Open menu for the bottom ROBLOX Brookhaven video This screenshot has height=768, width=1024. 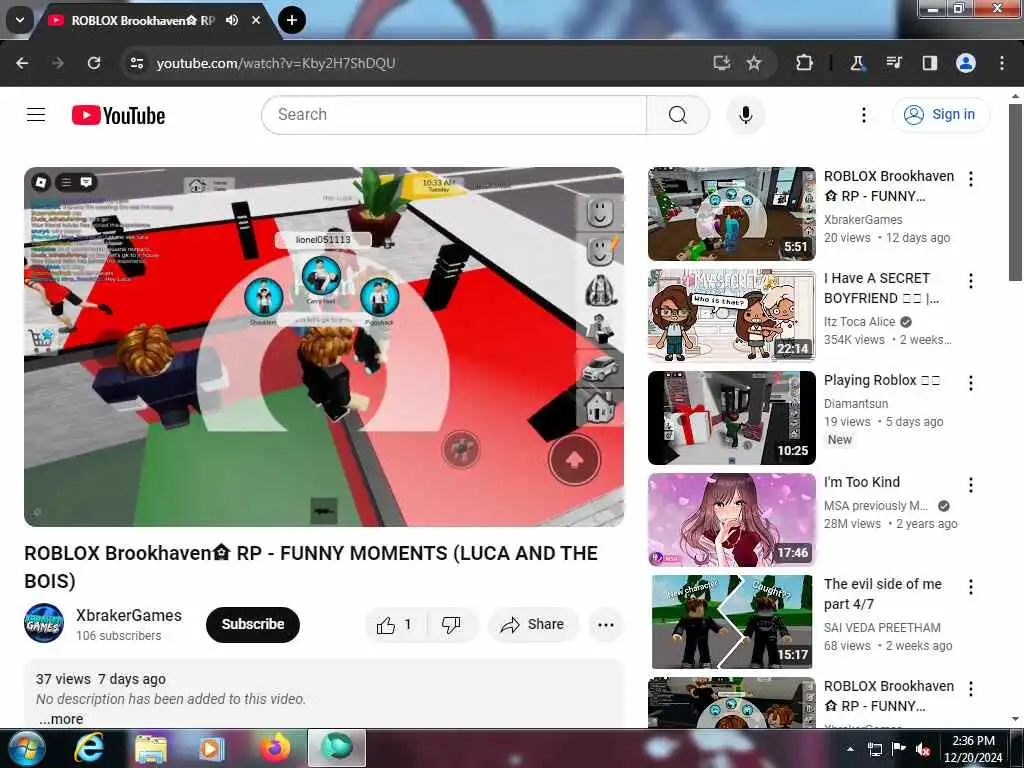pyautogui.click(x=971, y=689)
